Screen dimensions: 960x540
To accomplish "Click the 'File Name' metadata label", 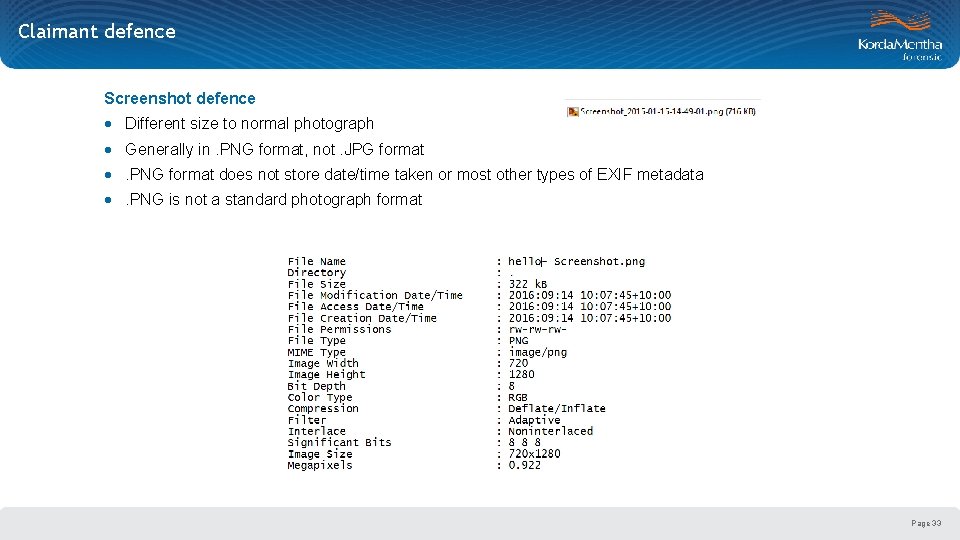I will [317, 261].
